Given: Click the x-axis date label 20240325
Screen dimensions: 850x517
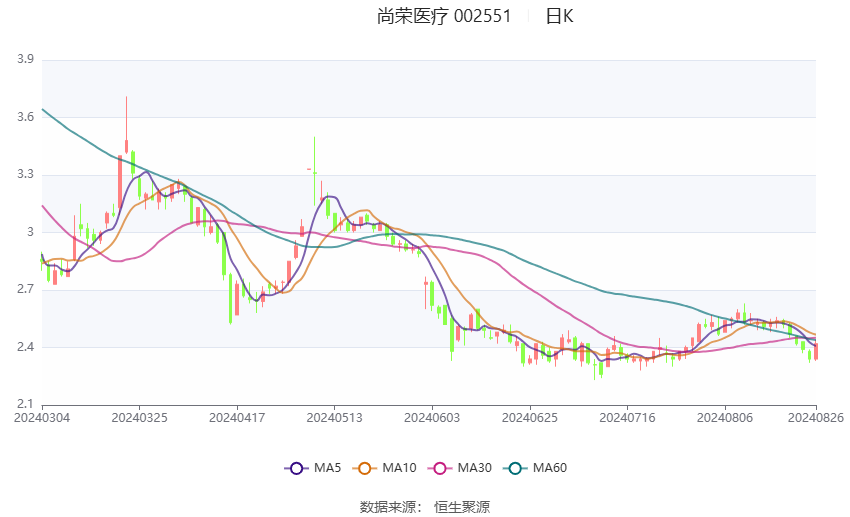Looking at the screenshot, I should (139, 418).
